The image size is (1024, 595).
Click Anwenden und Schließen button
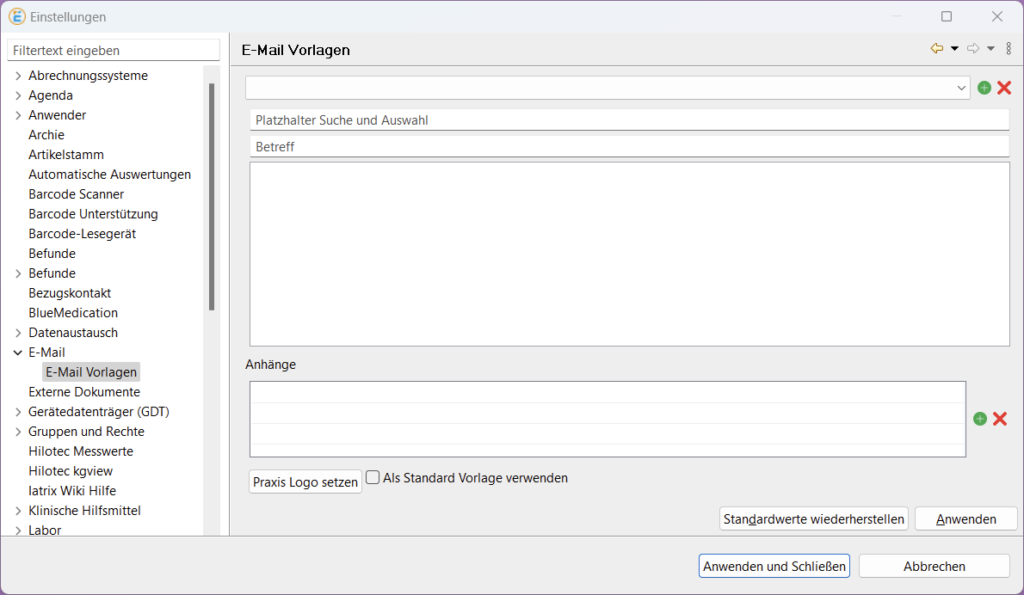774,566
